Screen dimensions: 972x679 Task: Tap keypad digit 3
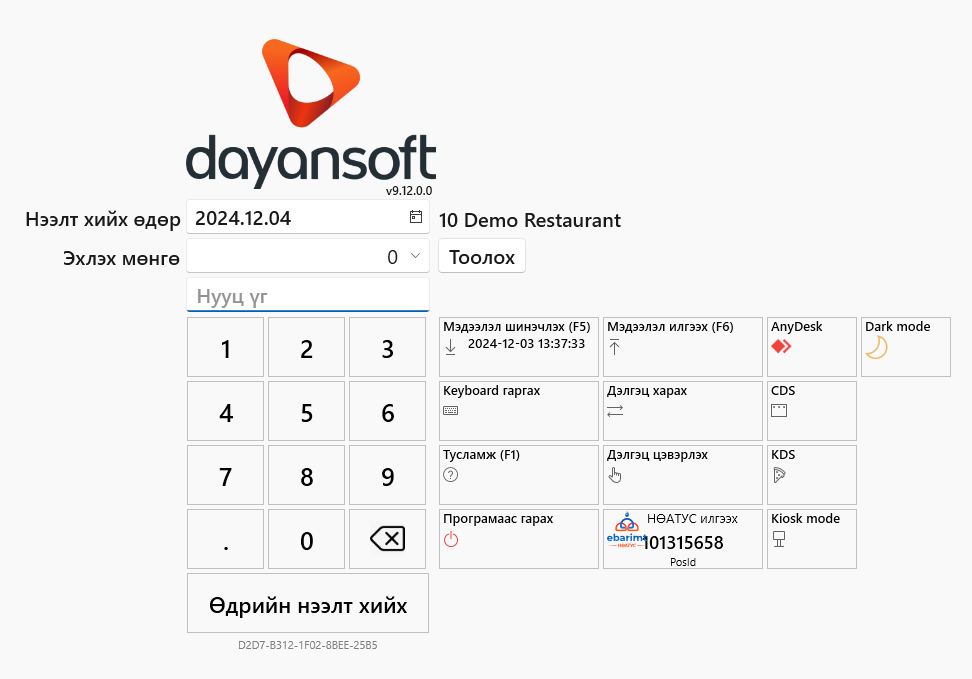[x=387, y=347]
